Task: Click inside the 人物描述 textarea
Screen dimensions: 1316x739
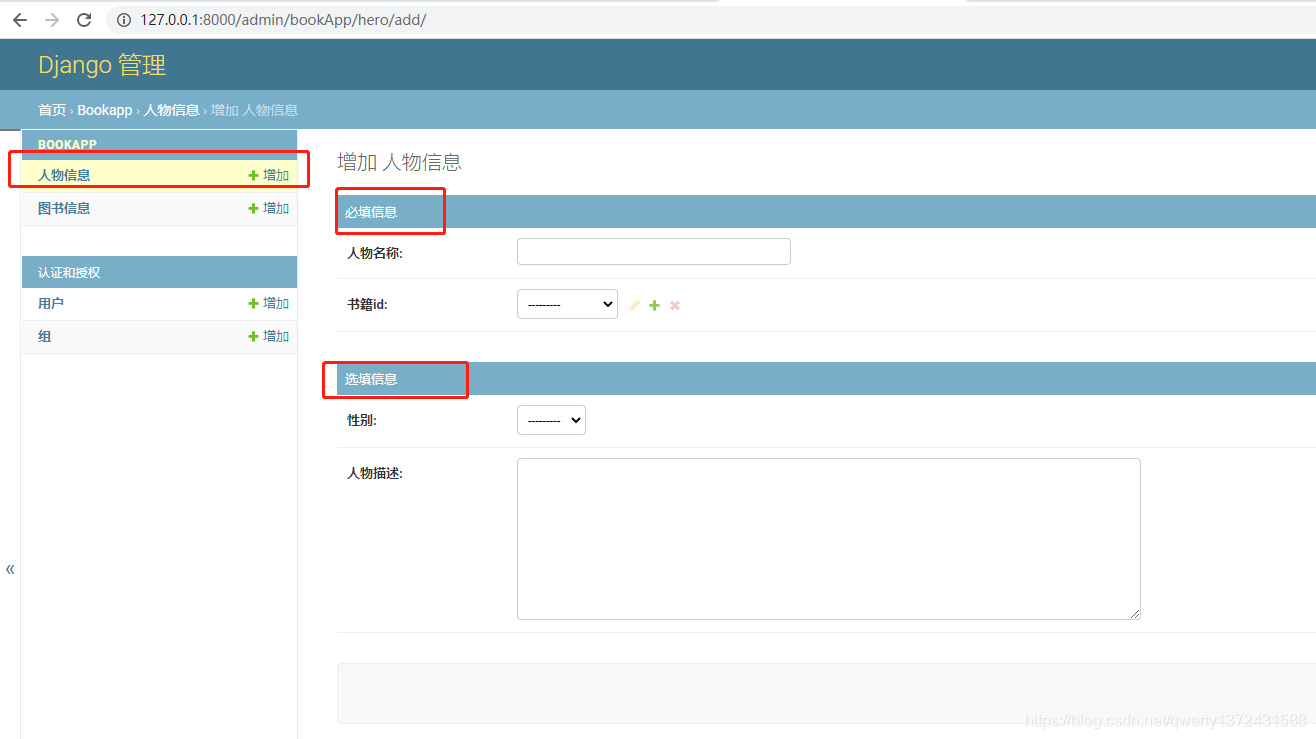Action: pyautogui.click(x=829, y=539)
